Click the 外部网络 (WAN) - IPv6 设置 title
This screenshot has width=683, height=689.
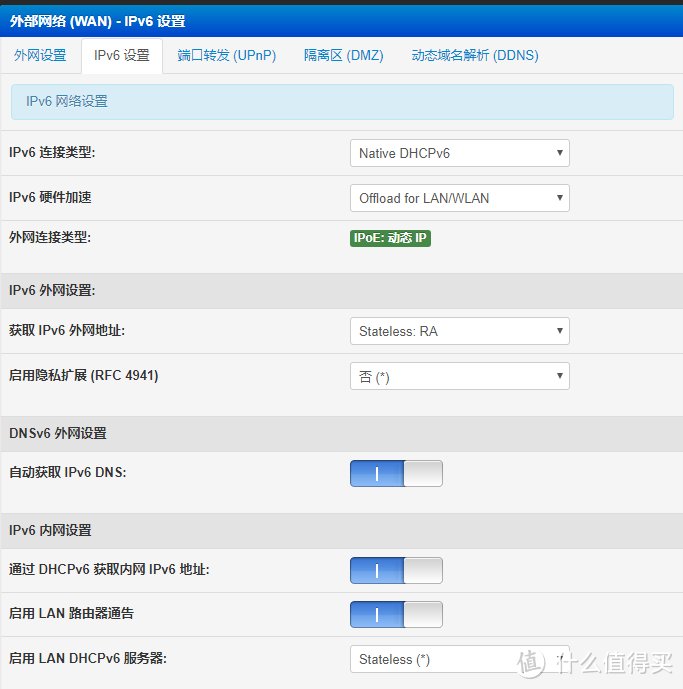(98, 21)
